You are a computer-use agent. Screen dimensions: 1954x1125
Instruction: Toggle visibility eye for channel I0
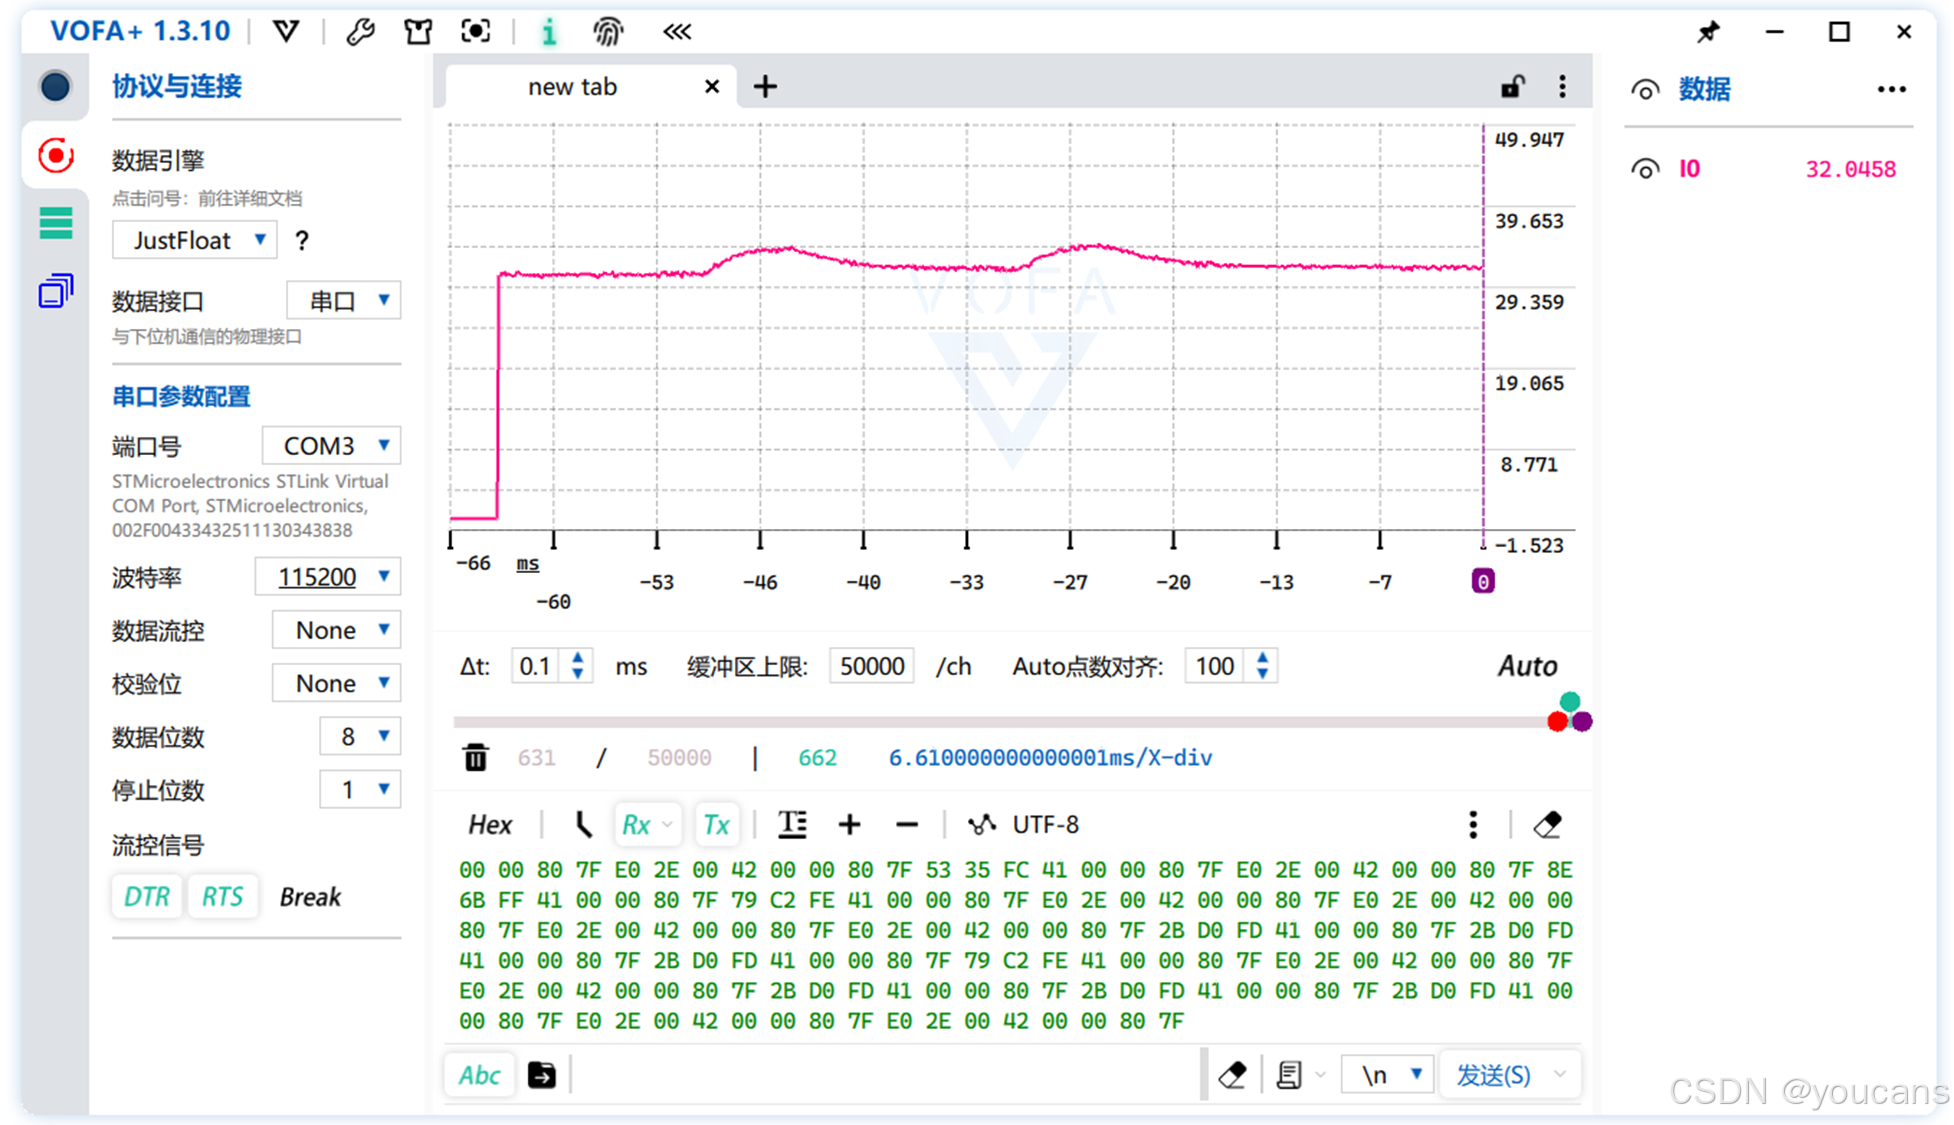pos(1645,169)
